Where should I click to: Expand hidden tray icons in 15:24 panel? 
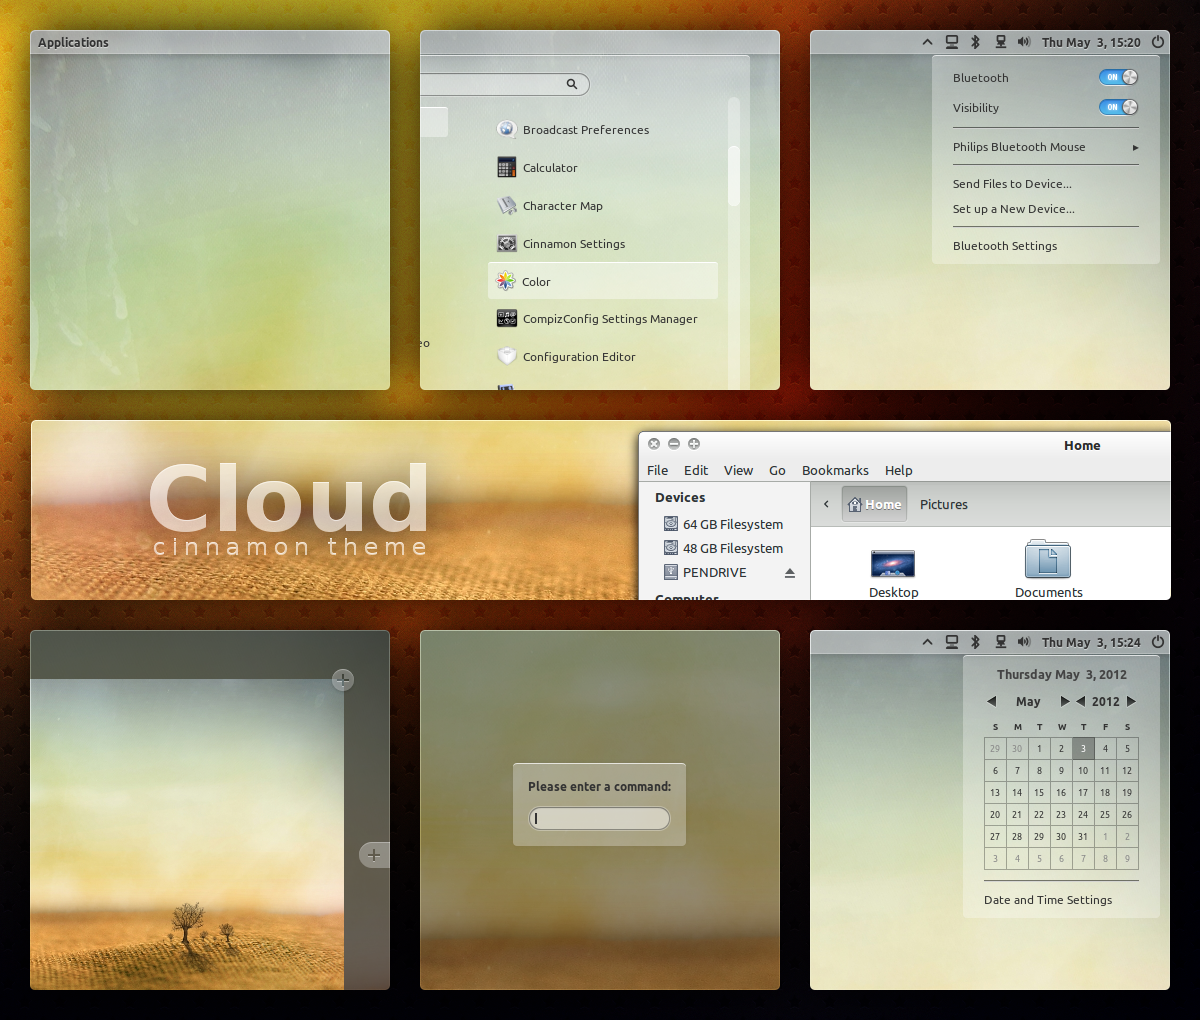tap(927, 642)
